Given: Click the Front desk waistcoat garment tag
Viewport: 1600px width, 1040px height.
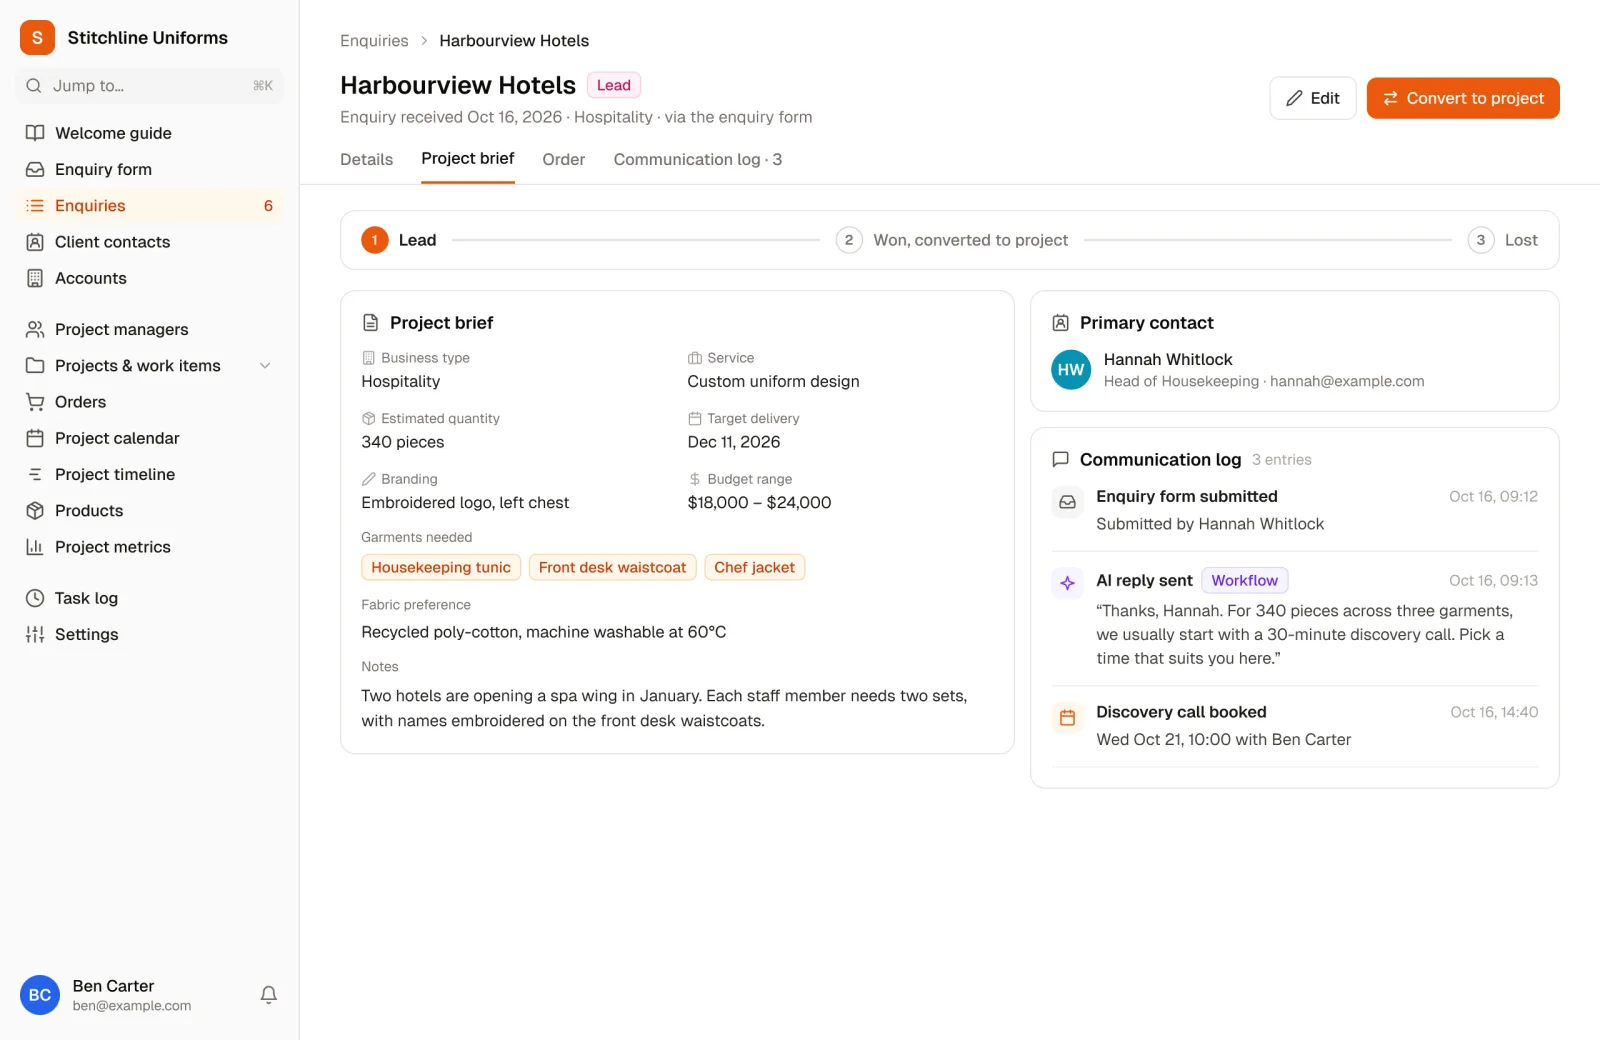Looking at the screenshot, I should click(612, 568).
